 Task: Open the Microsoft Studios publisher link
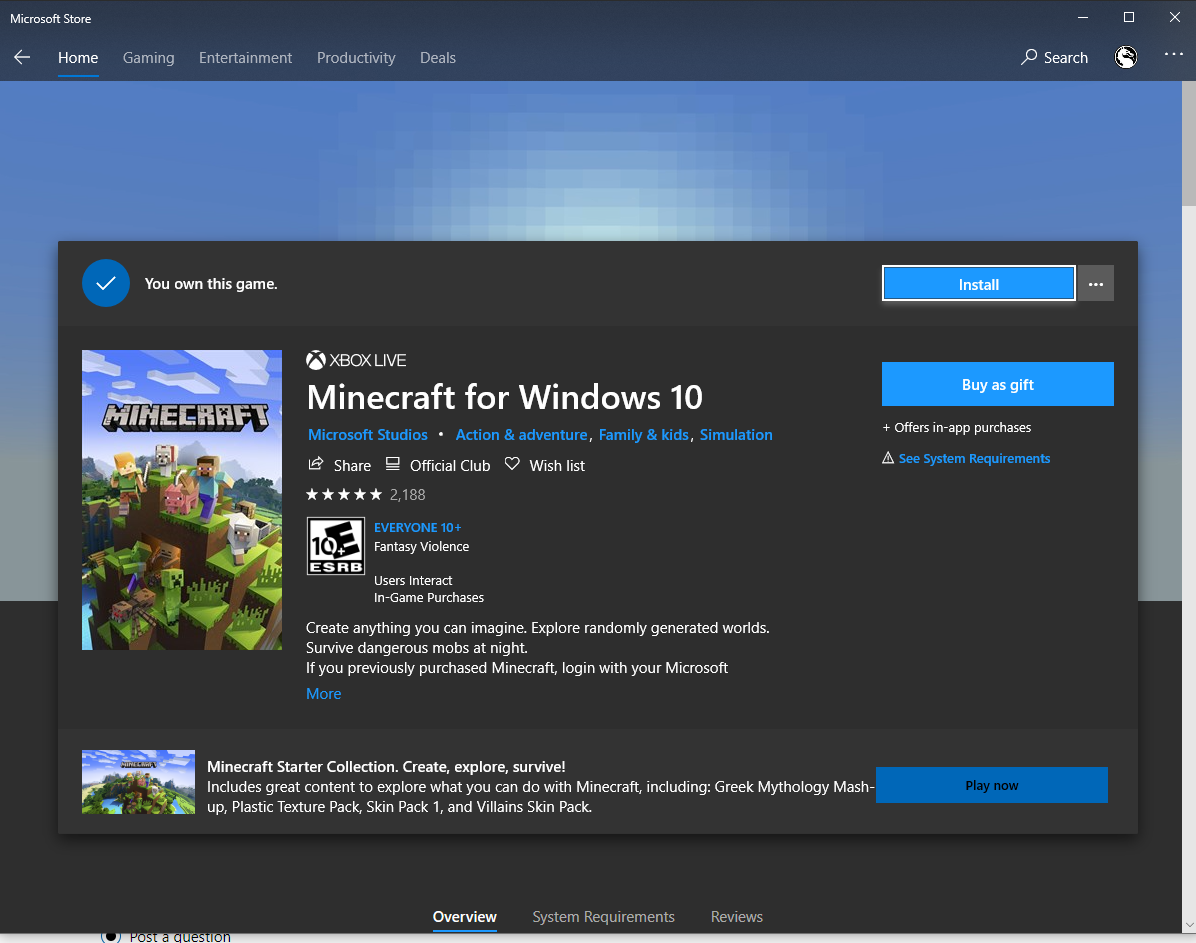[368, 434]
